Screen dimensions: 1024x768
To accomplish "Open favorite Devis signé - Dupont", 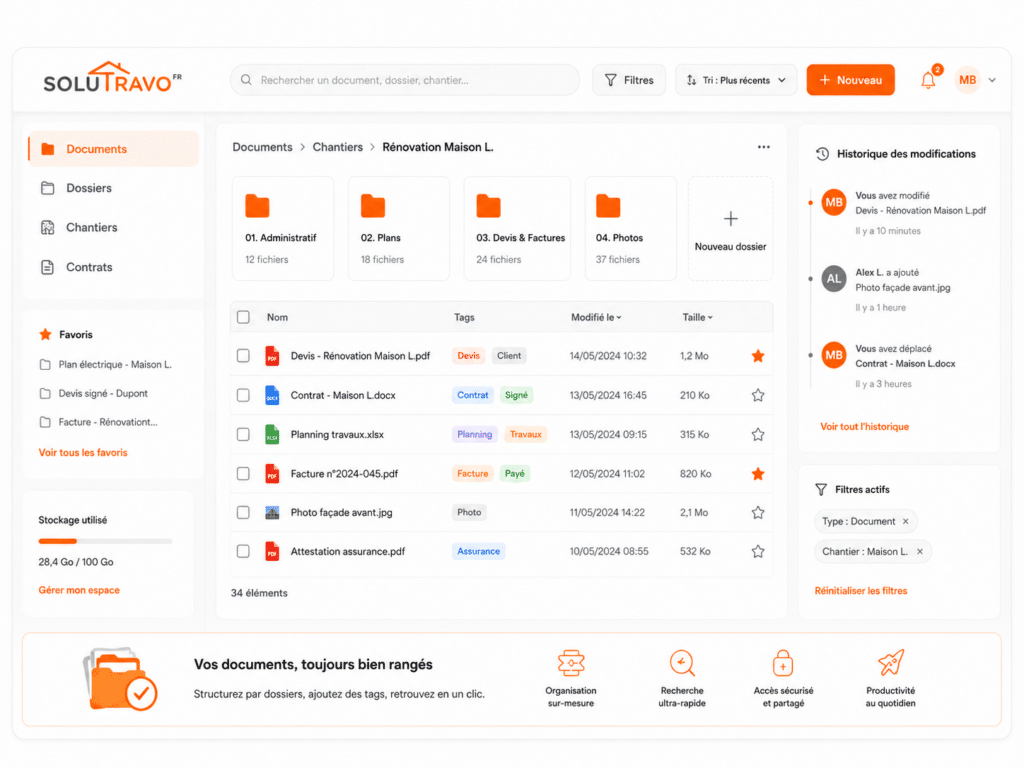I will [x=94, y=393].
